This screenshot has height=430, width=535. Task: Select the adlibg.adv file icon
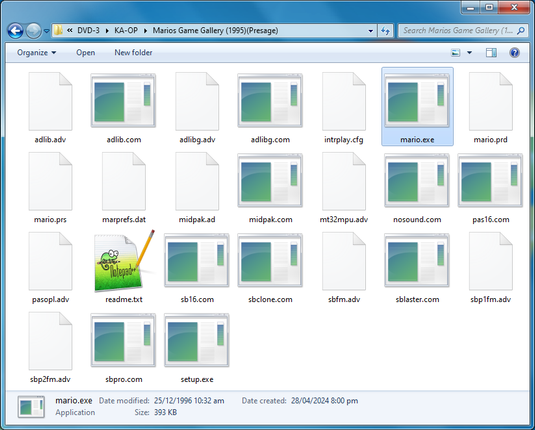click(197, 101)
